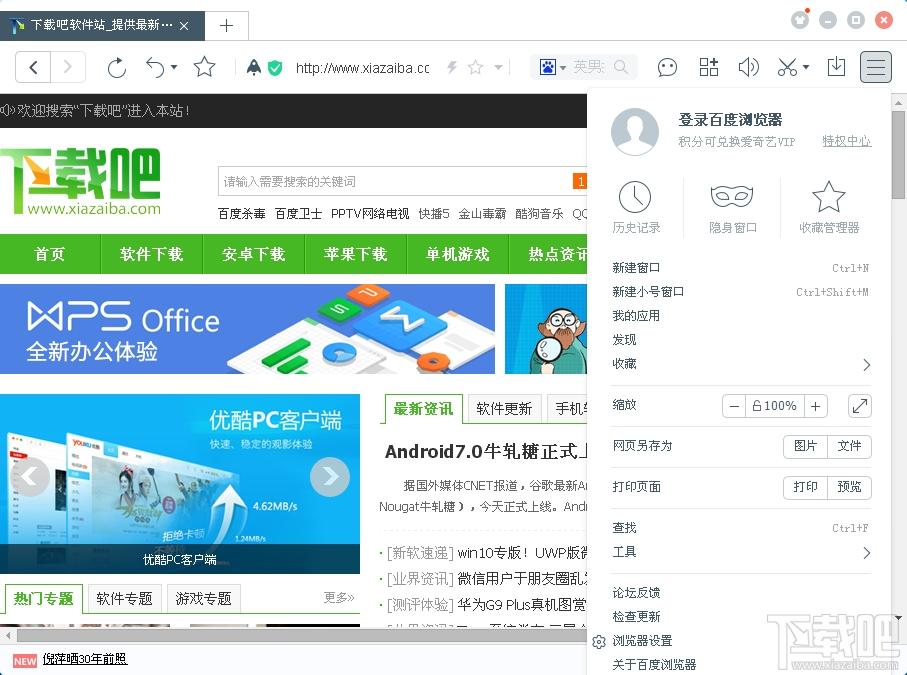907x675 pixels.
Task: Open a new tab with the plus button
Action: [227, 25]
